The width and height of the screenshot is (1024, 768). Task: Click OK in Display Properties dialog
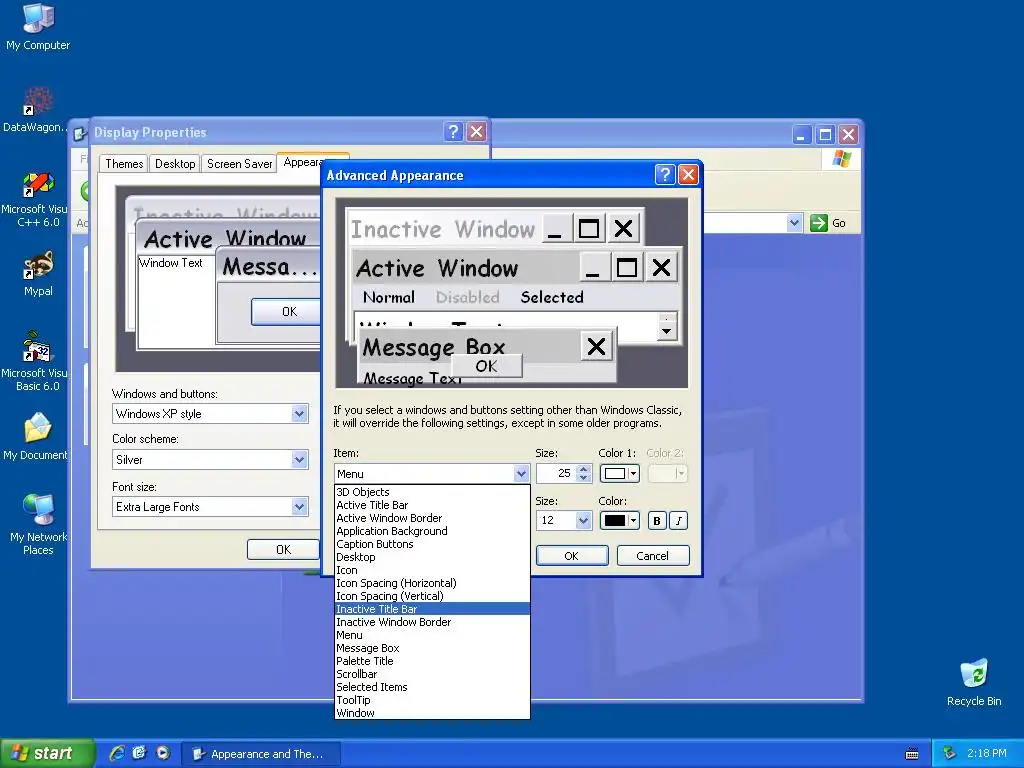(x=283, y=550)
